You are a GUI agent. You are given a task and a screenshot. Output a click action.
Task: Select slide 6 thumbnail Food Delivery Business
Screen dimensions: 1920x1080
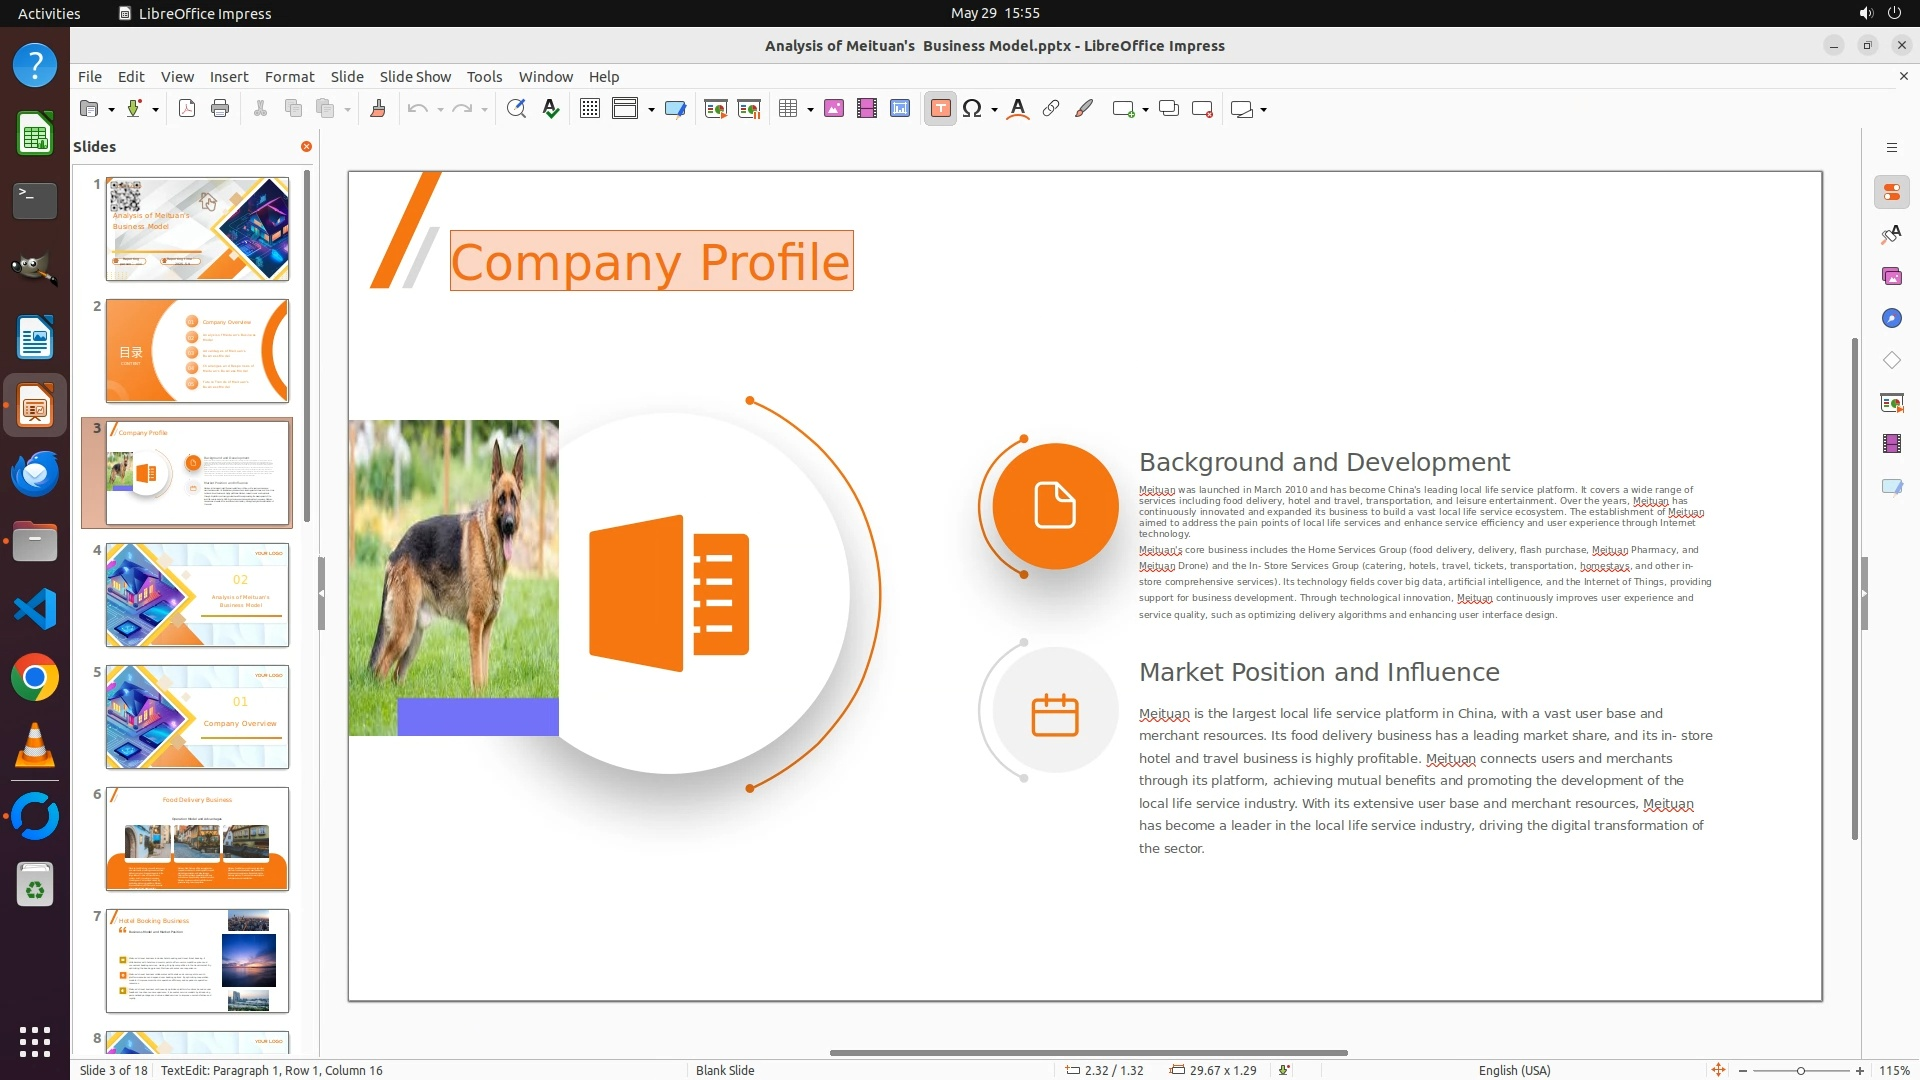pos(197,839)
